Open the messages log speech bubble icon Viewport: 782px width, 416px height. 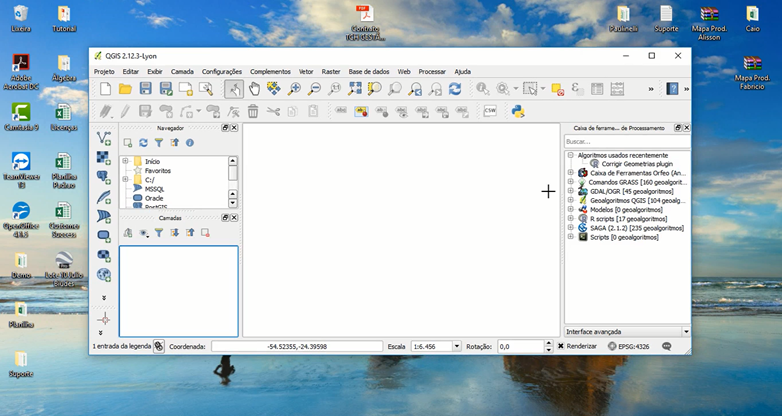(x=666, y=346)
